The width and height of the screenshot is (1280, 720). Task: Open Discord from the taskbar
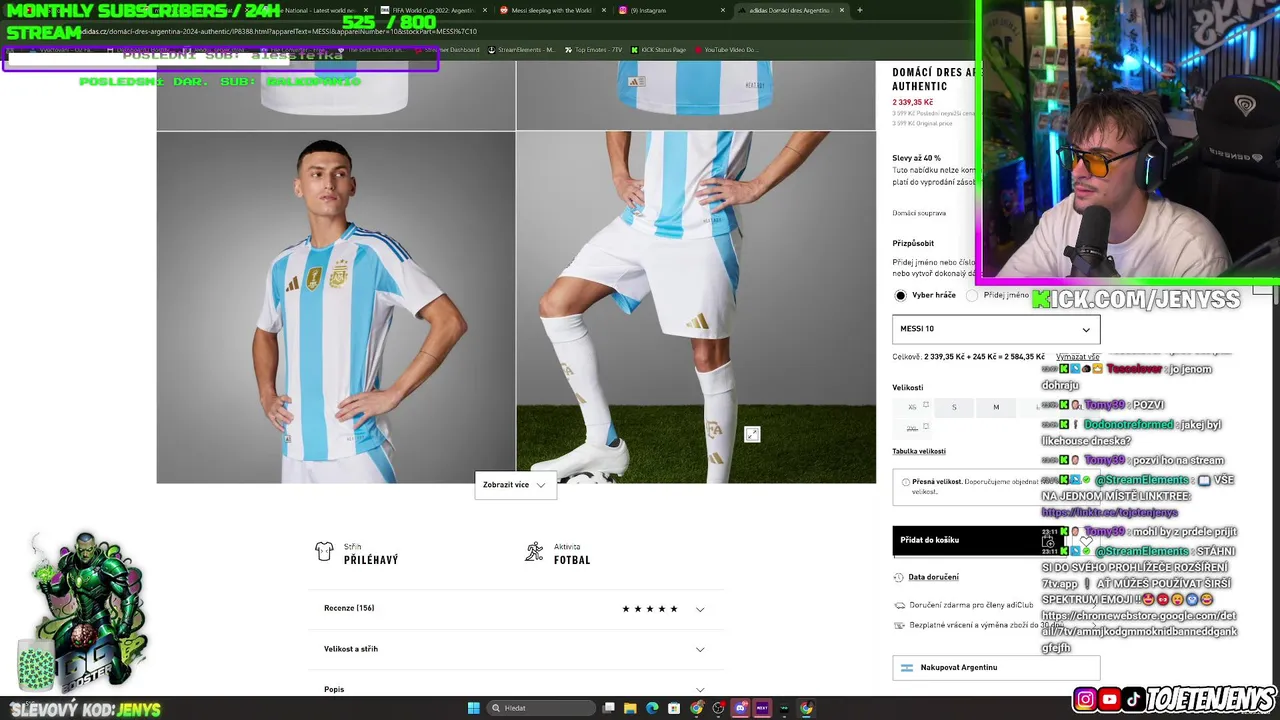point(740,708)
